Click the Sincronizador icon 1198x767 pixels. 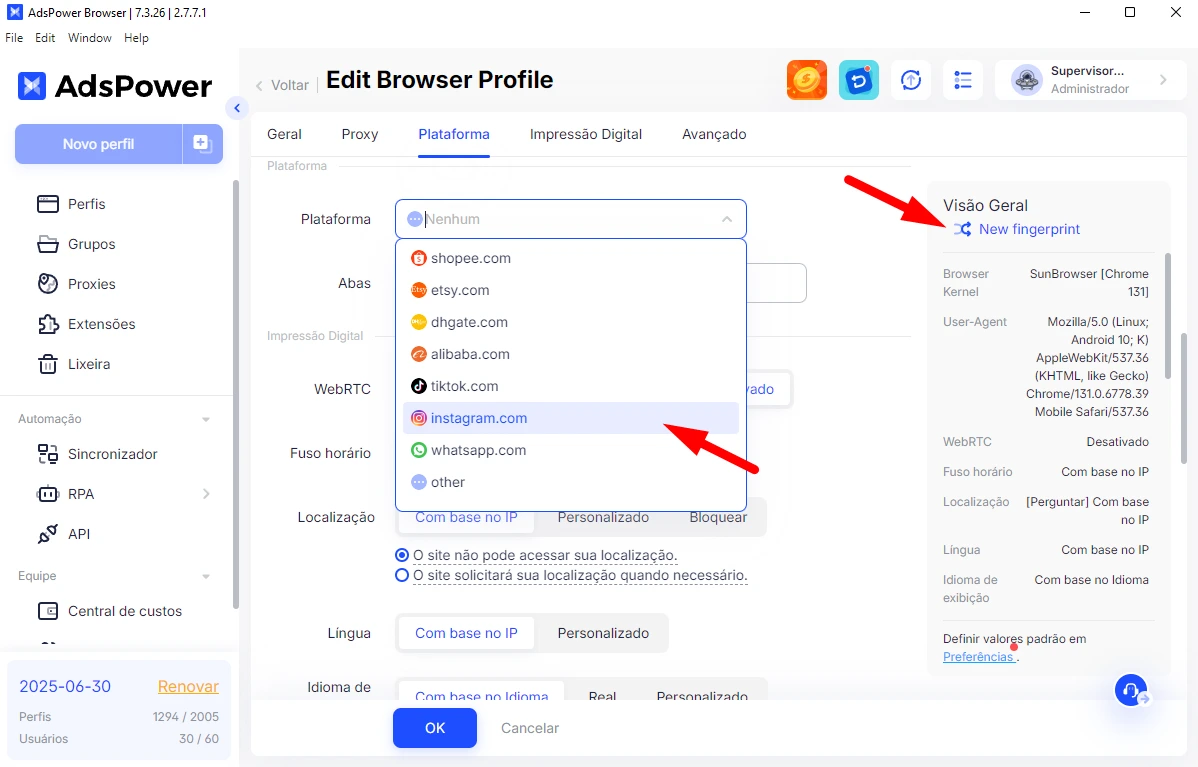point(47,454)
